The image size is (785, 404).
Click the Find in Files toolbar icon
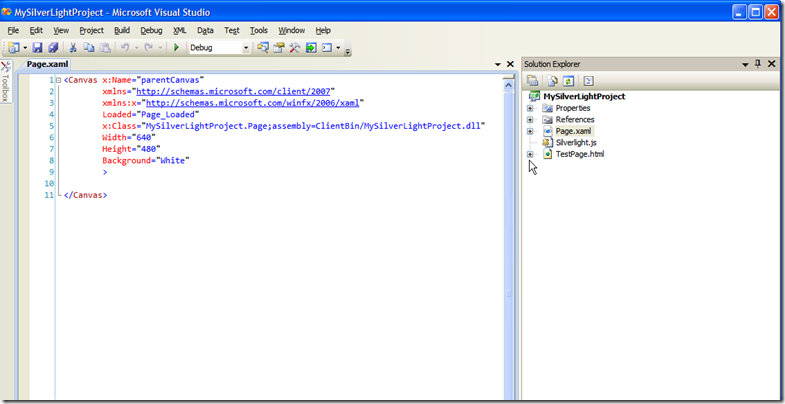[262, 48]
